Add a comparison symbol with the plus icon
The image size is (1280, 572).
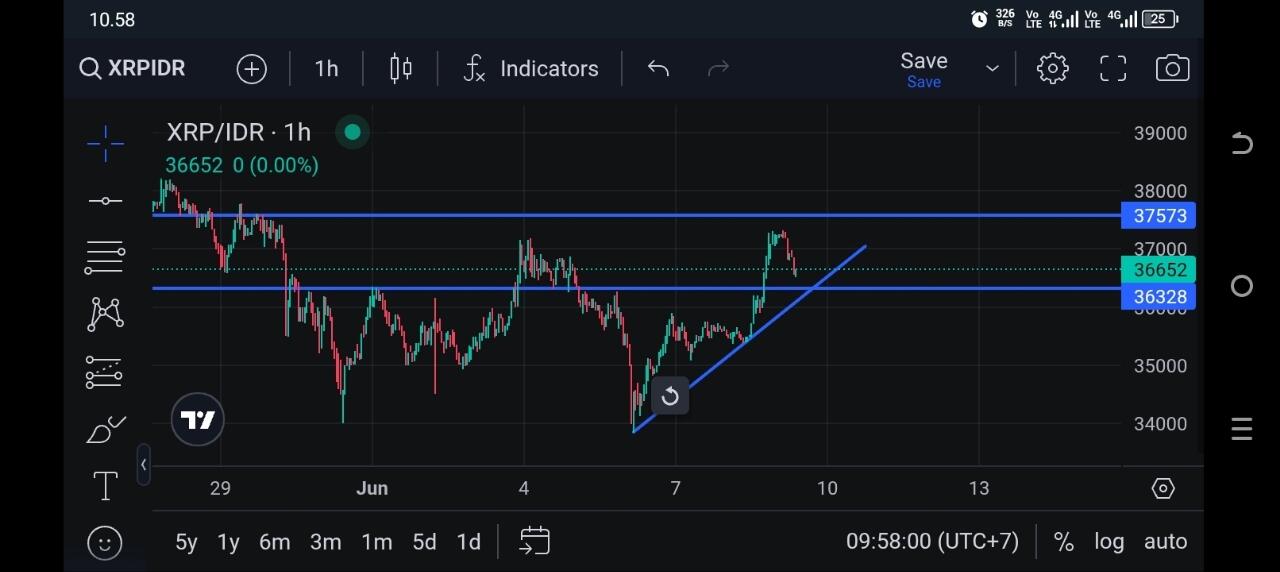pos(251,68)
